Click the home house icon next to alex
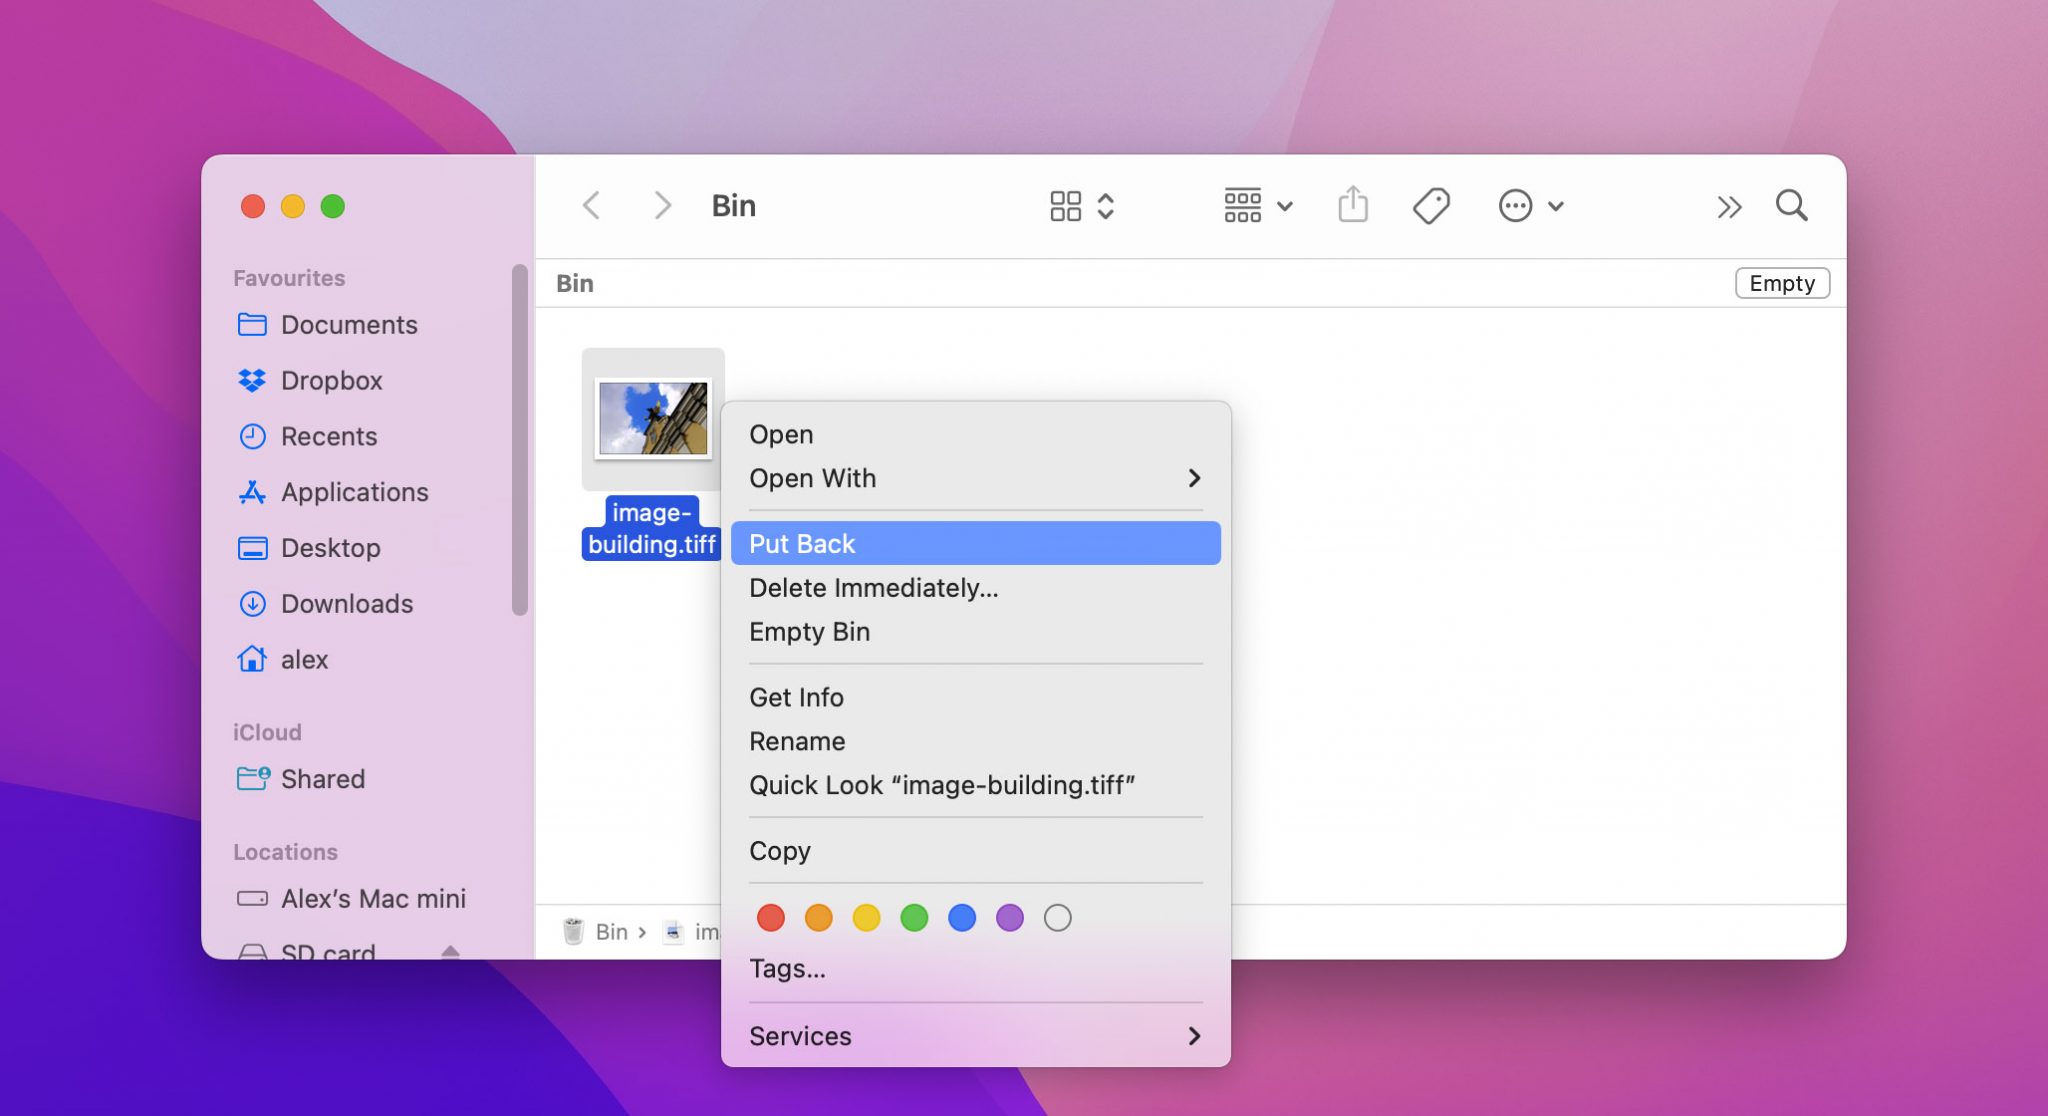This screenshot has height=1116, width=2048. point(252,659)
